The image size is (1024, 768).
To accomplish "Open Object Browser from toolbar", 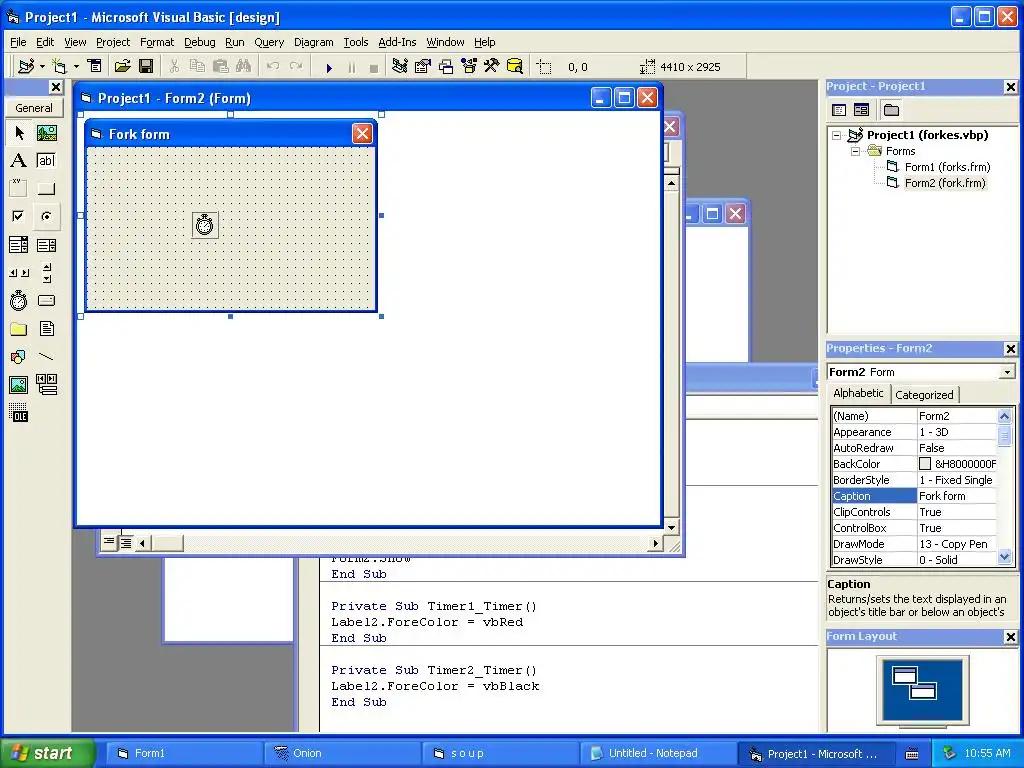I will point(469,67).
